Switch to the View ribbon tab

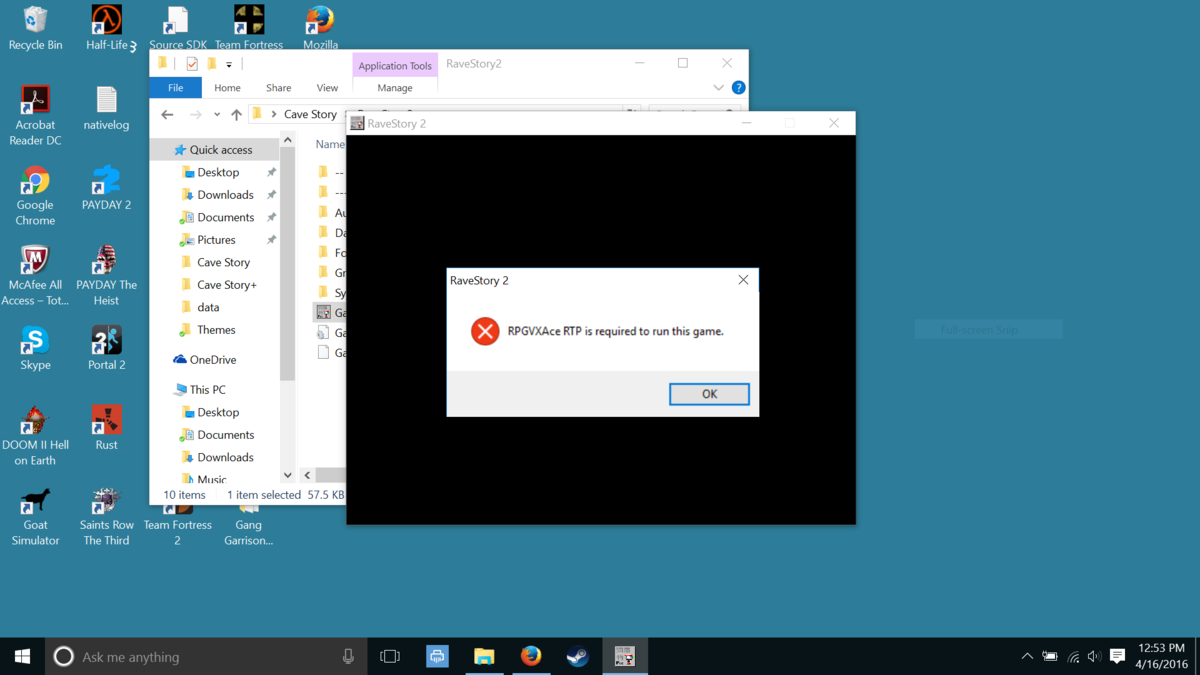click(x=327, y=88)
